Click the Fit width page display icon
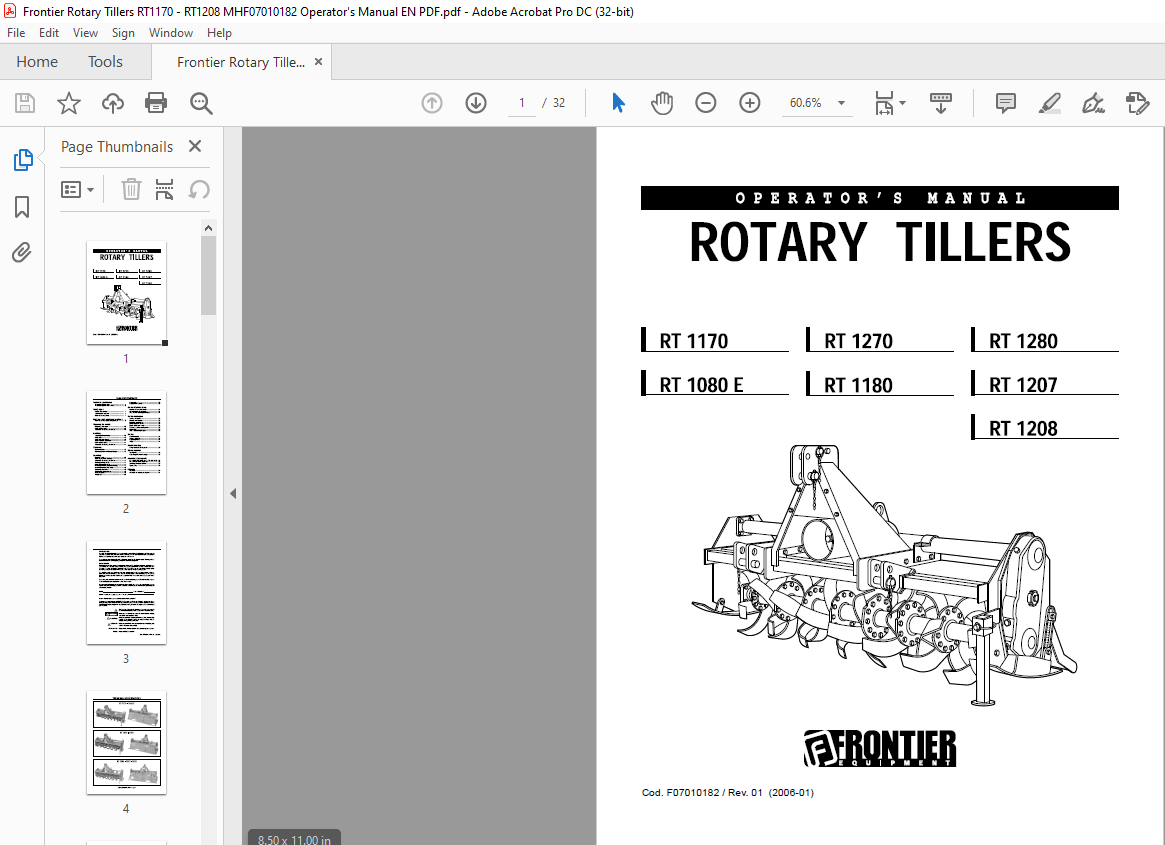Viewport: 1165px width, 845px height. (884, 103)
